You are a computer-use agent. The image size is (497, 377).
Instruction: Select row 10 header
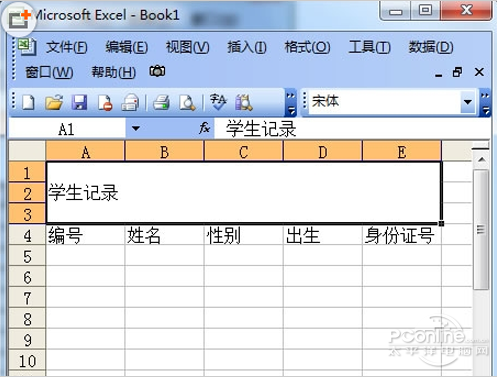tap(27, 361)
